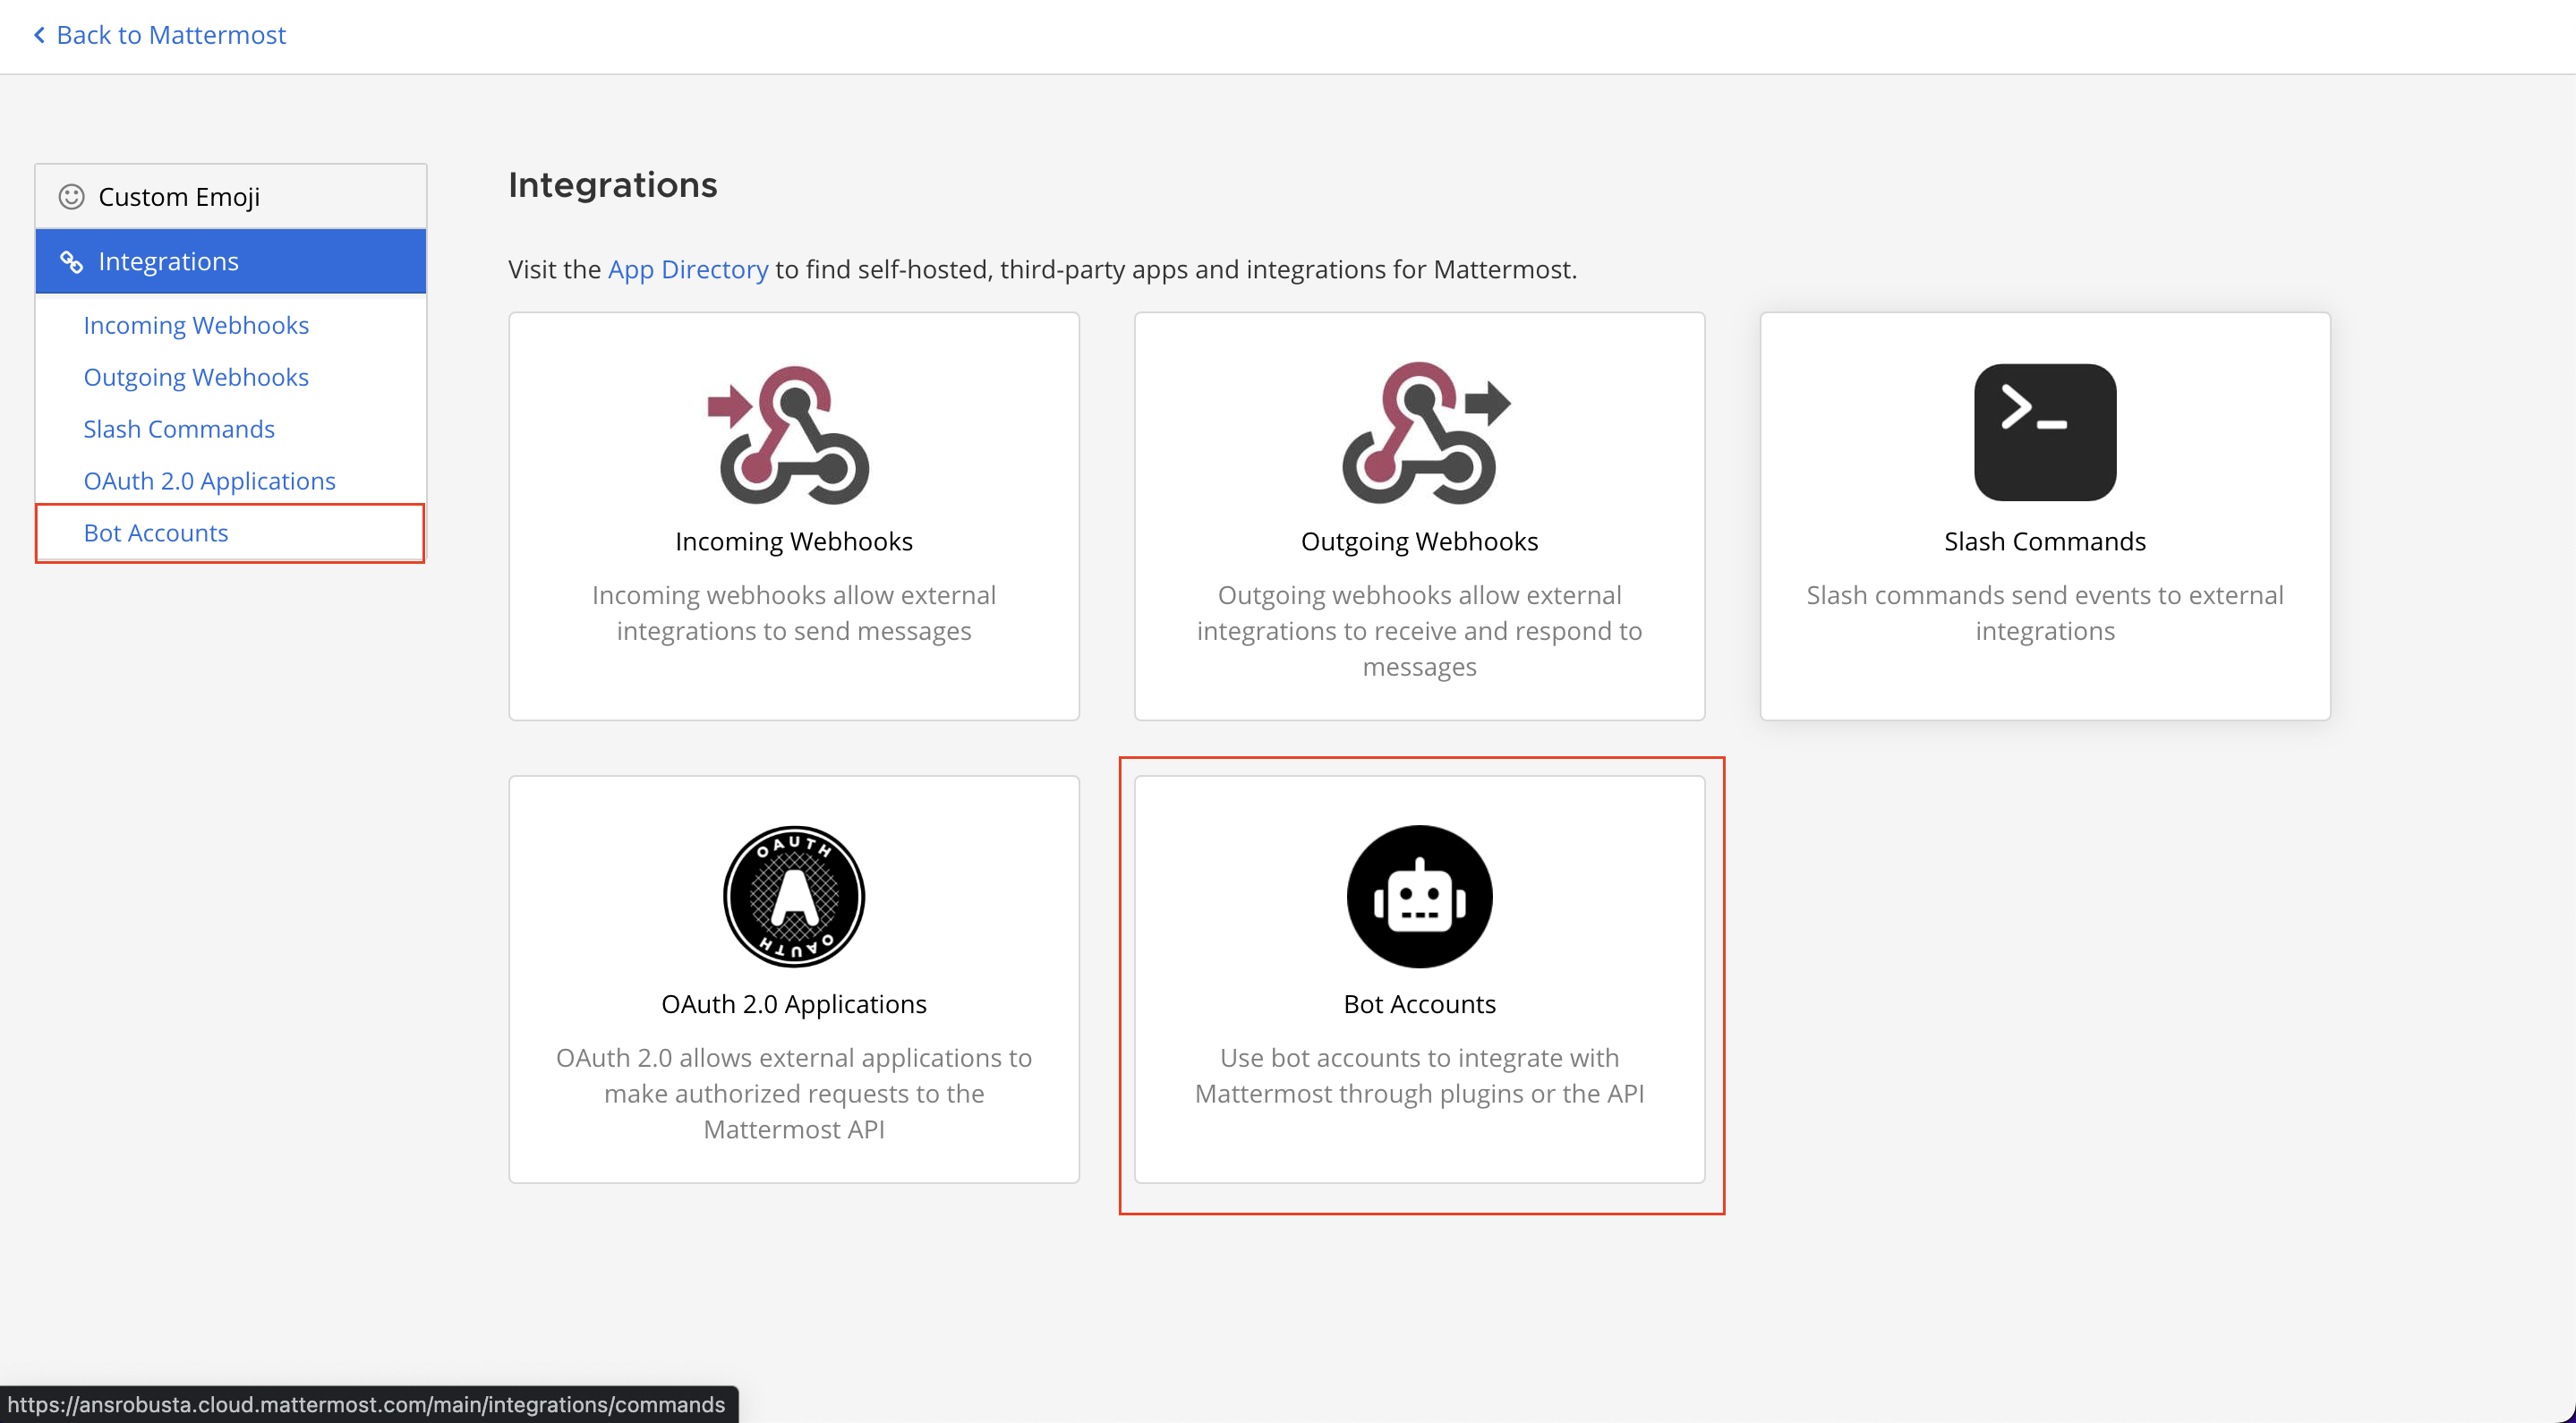Click the Incoming Webhooks card title

coord(794,541)
